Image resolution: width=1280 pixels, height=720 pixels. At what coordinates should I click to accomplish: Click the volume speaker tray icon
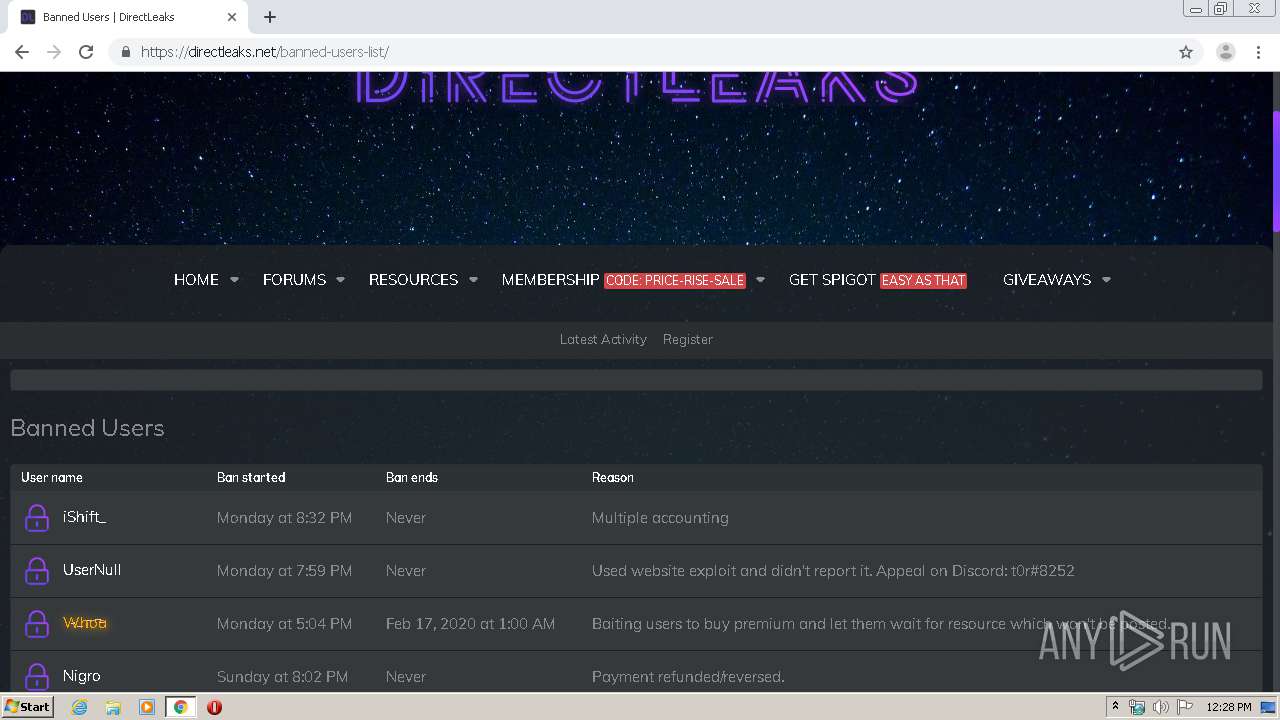[1160, 707]
